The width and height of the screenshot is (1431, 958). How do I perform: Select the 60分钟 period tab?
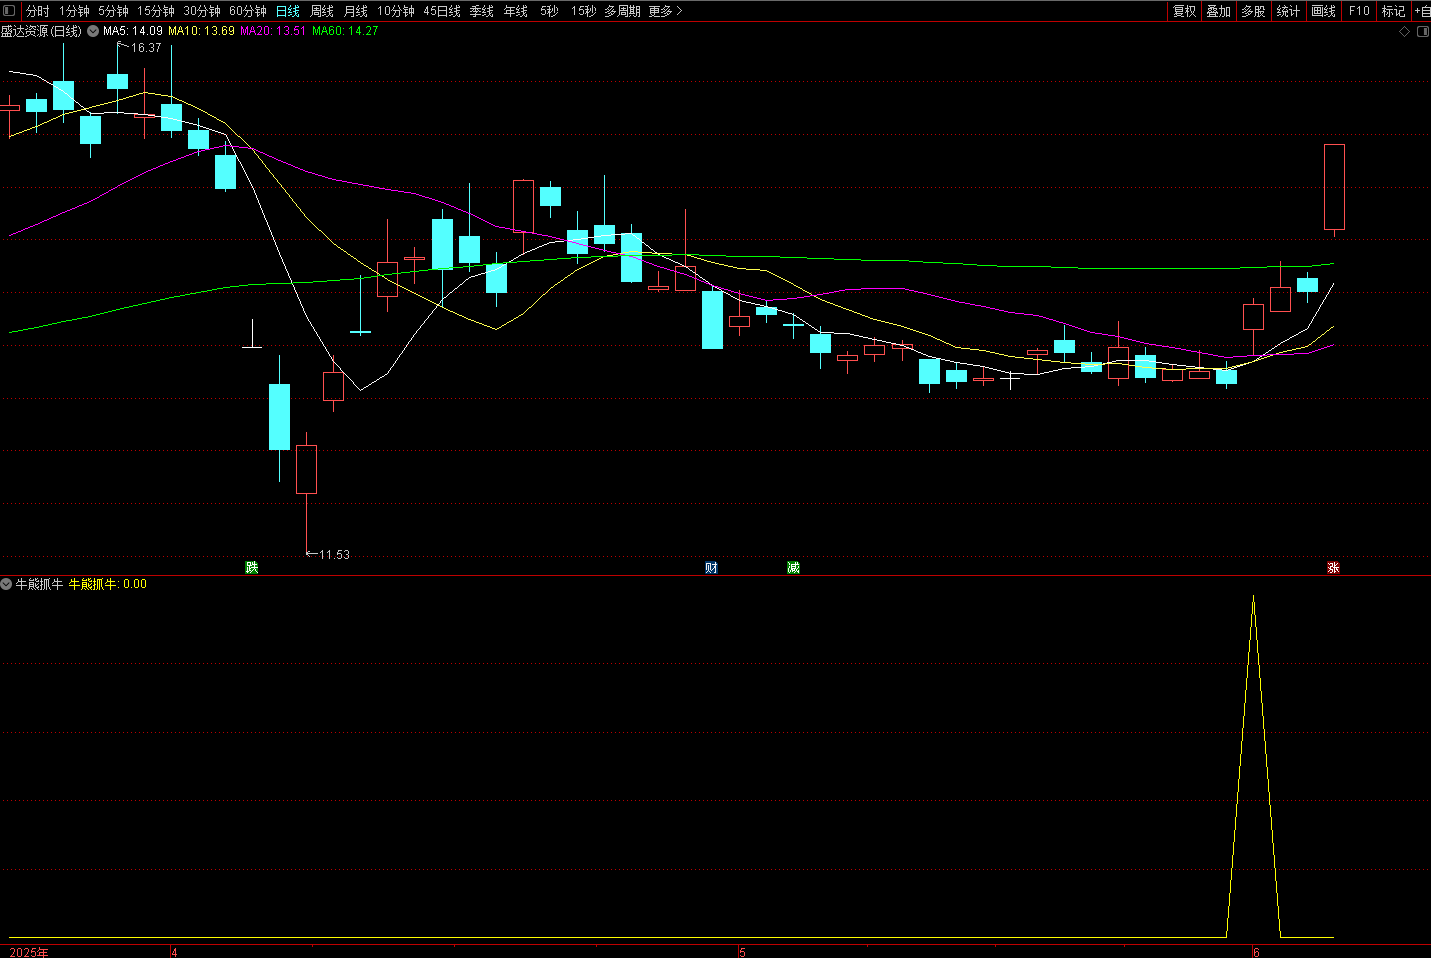pos(248,11)
